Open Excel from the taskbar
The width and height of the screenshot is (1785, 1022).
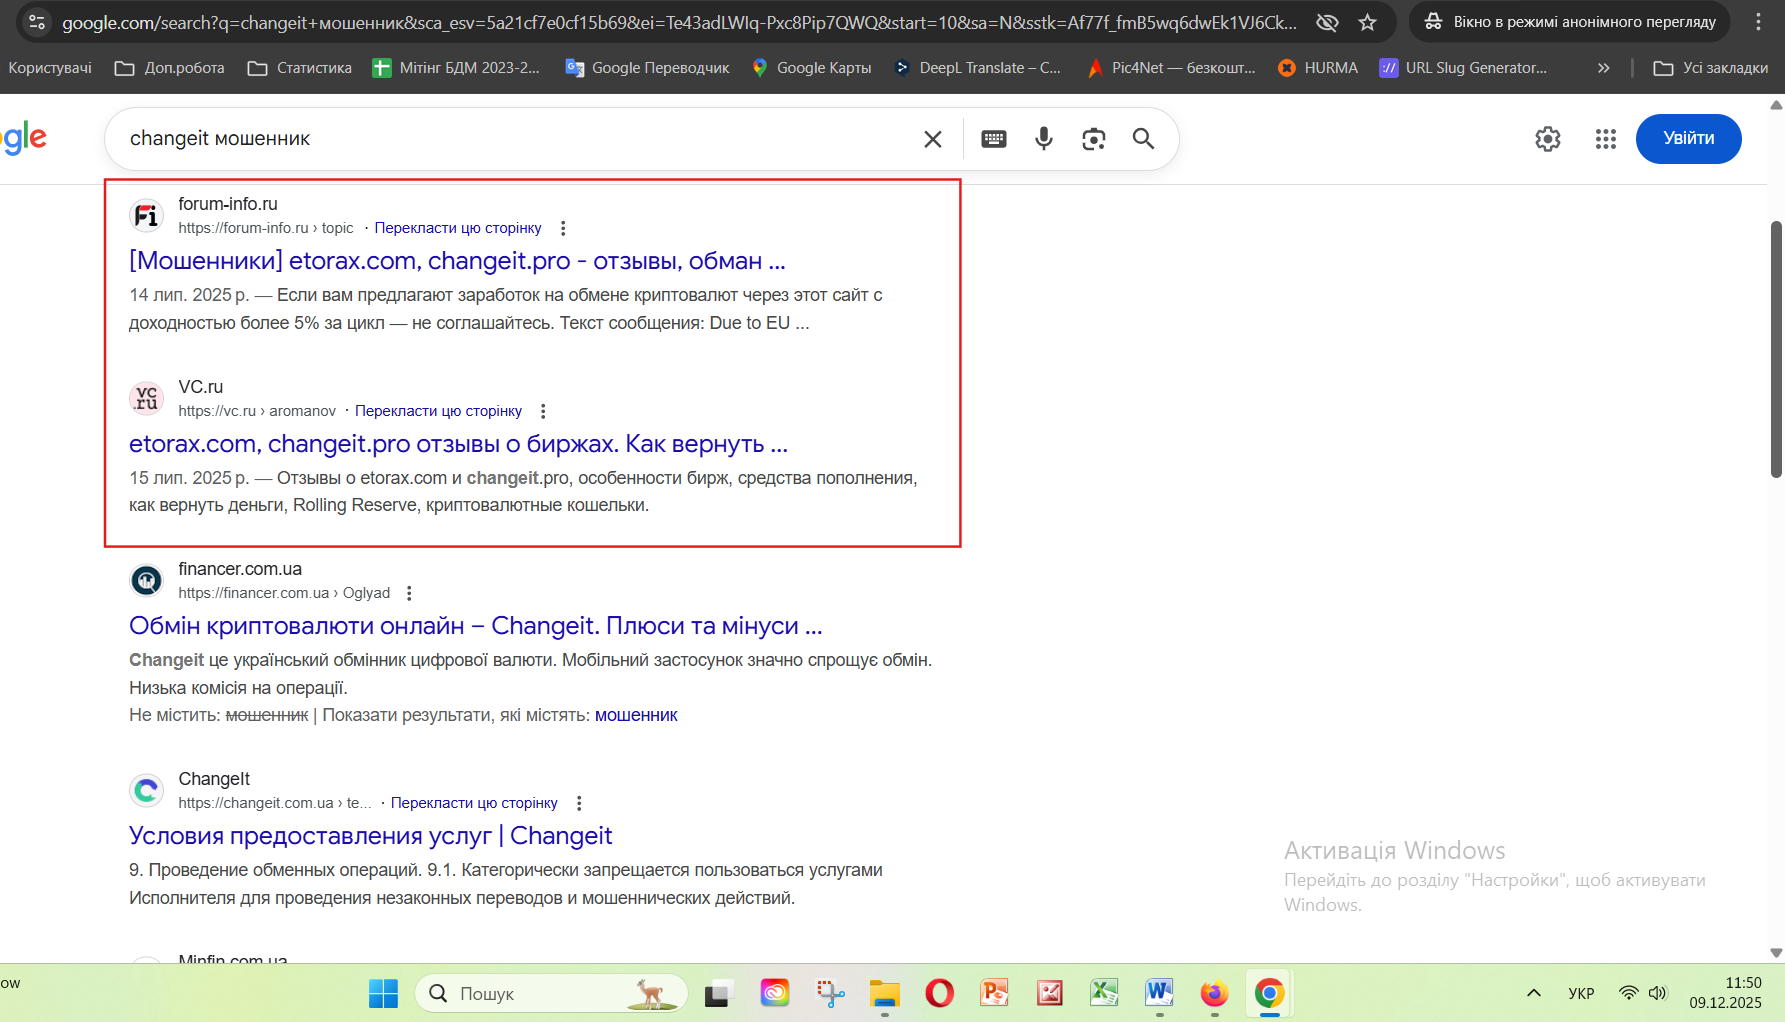click(x=1104, y=993)
